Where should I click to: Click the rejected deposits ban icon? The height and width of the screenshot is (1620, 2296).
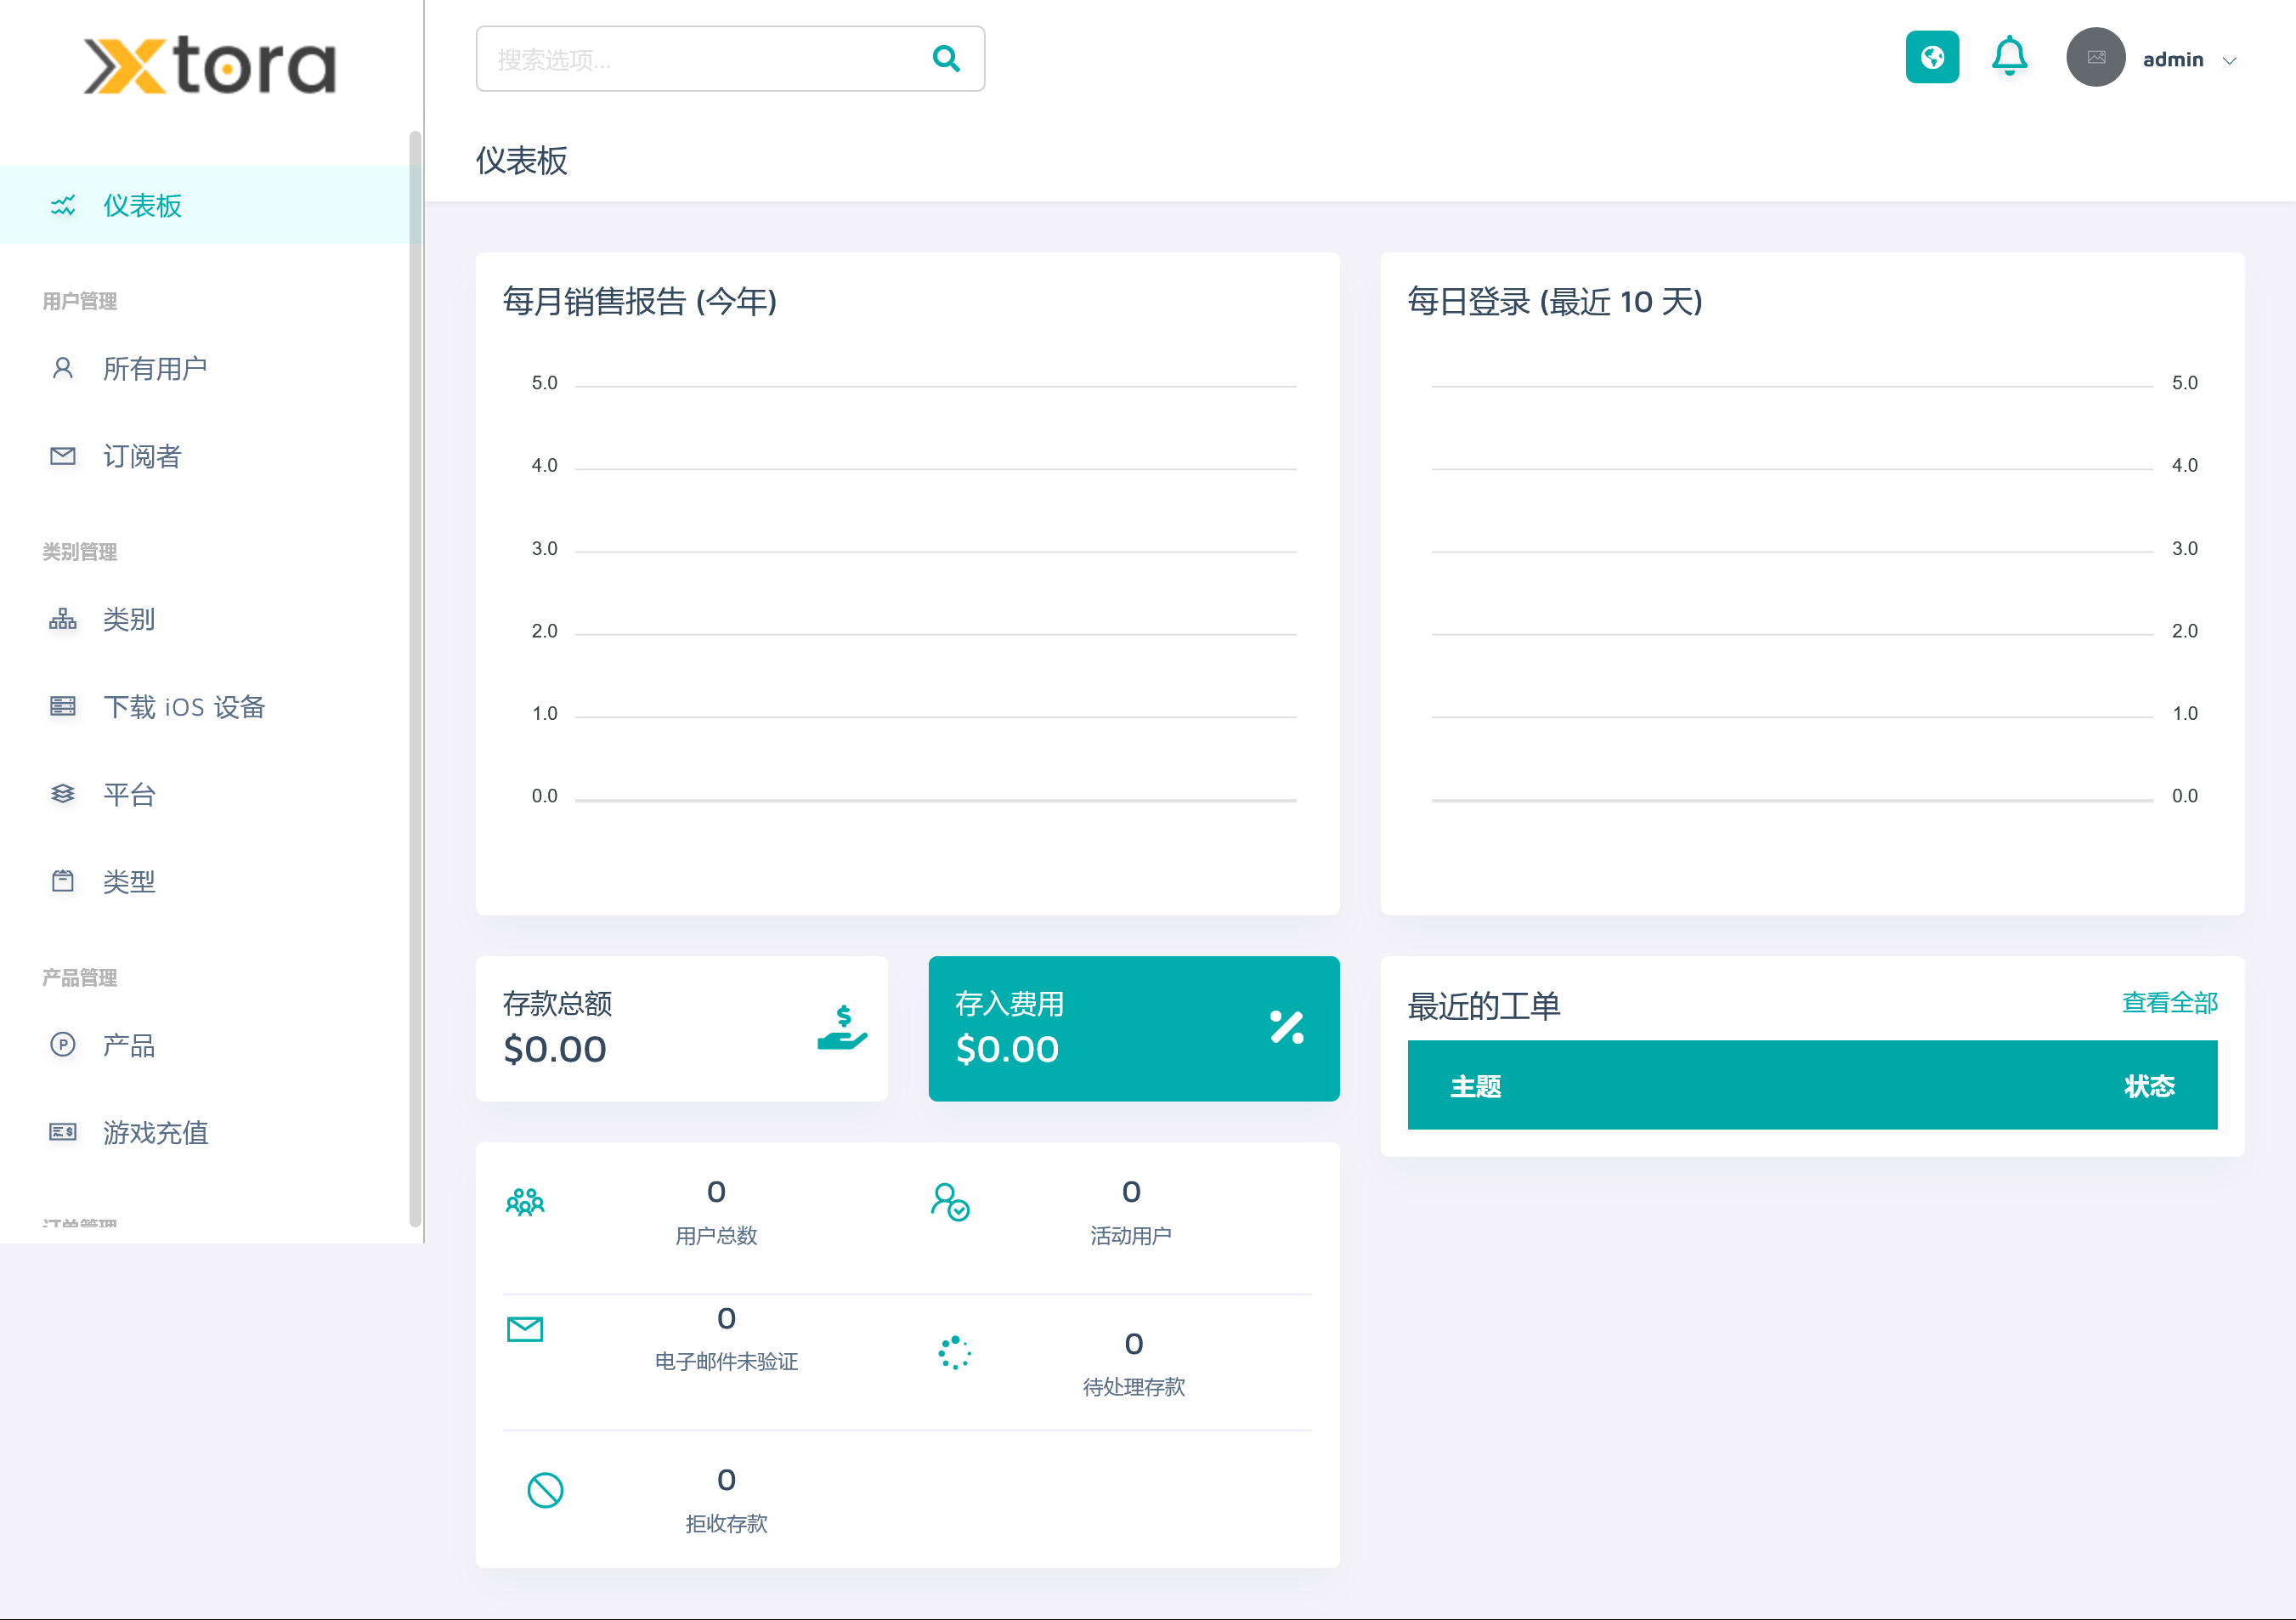click(545, 1490)
